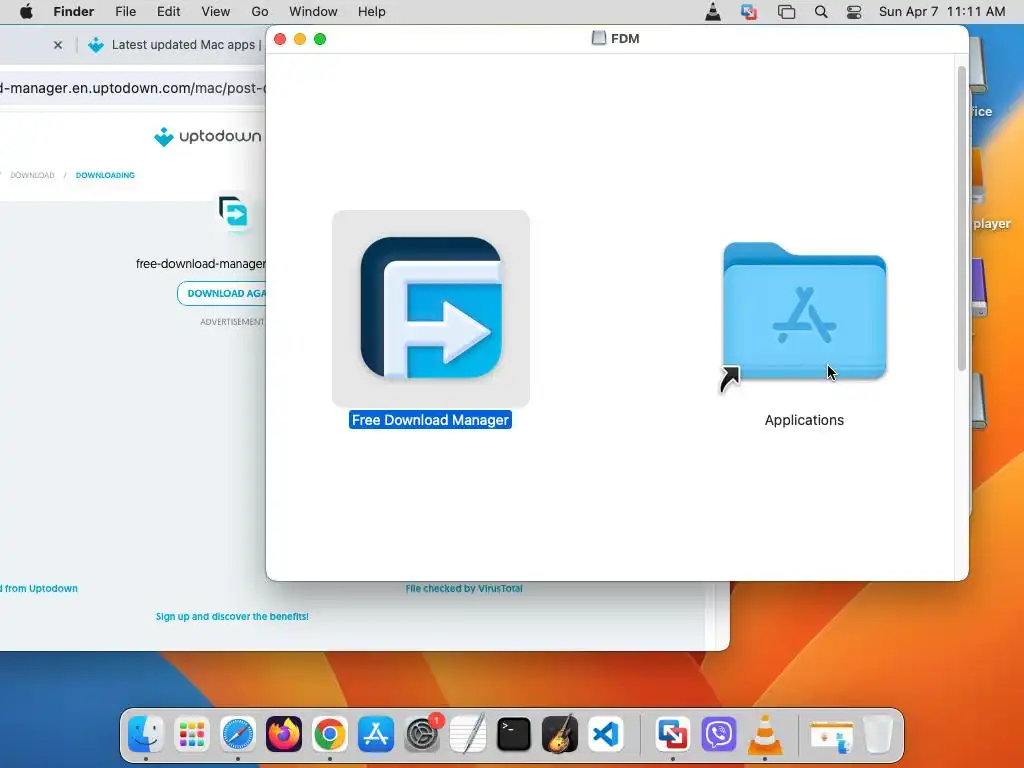Select the Free Download Manager app icon
Image resolution: width=1024 pixels, height=768 pixels.
point(431,308)
